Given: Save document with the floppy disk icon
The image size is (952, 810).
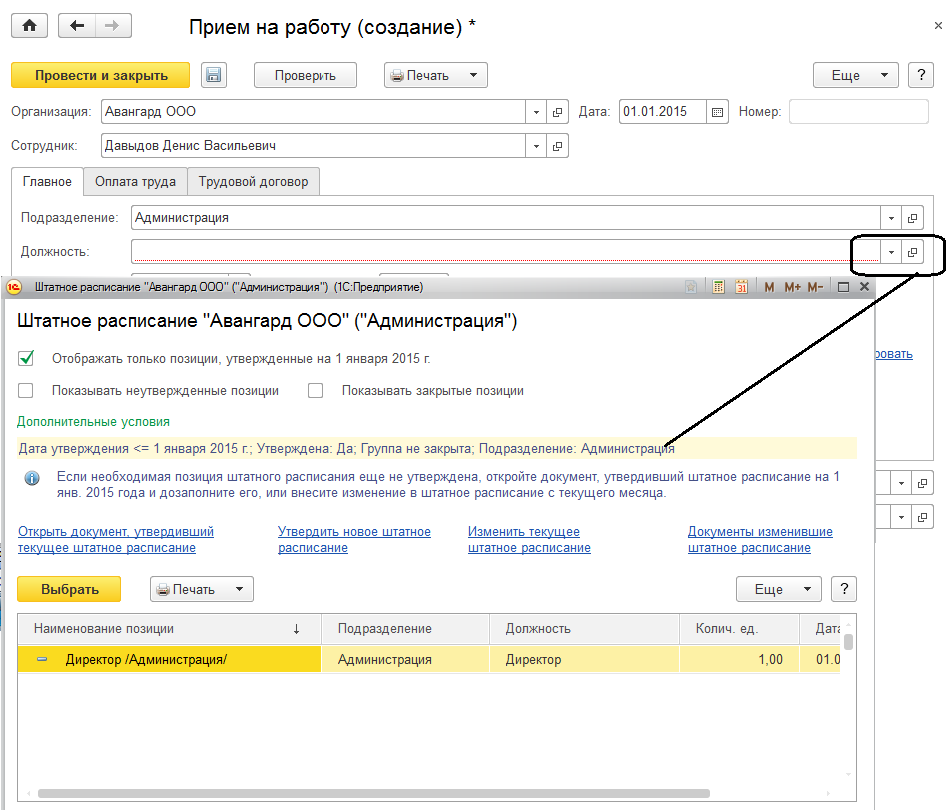Looking at the screenshot, I should tap(213, 75).
